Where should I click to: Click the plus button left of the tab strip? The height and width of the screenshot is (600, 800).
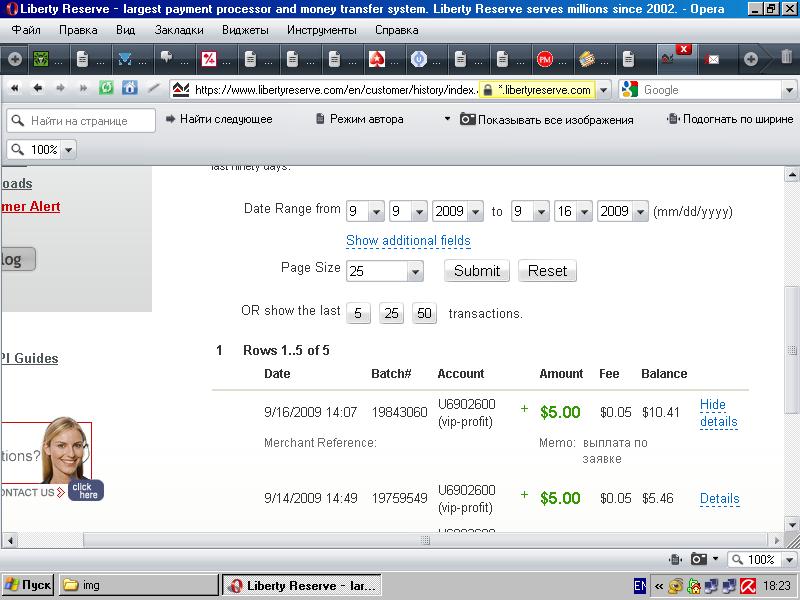(x=15, y=59)
